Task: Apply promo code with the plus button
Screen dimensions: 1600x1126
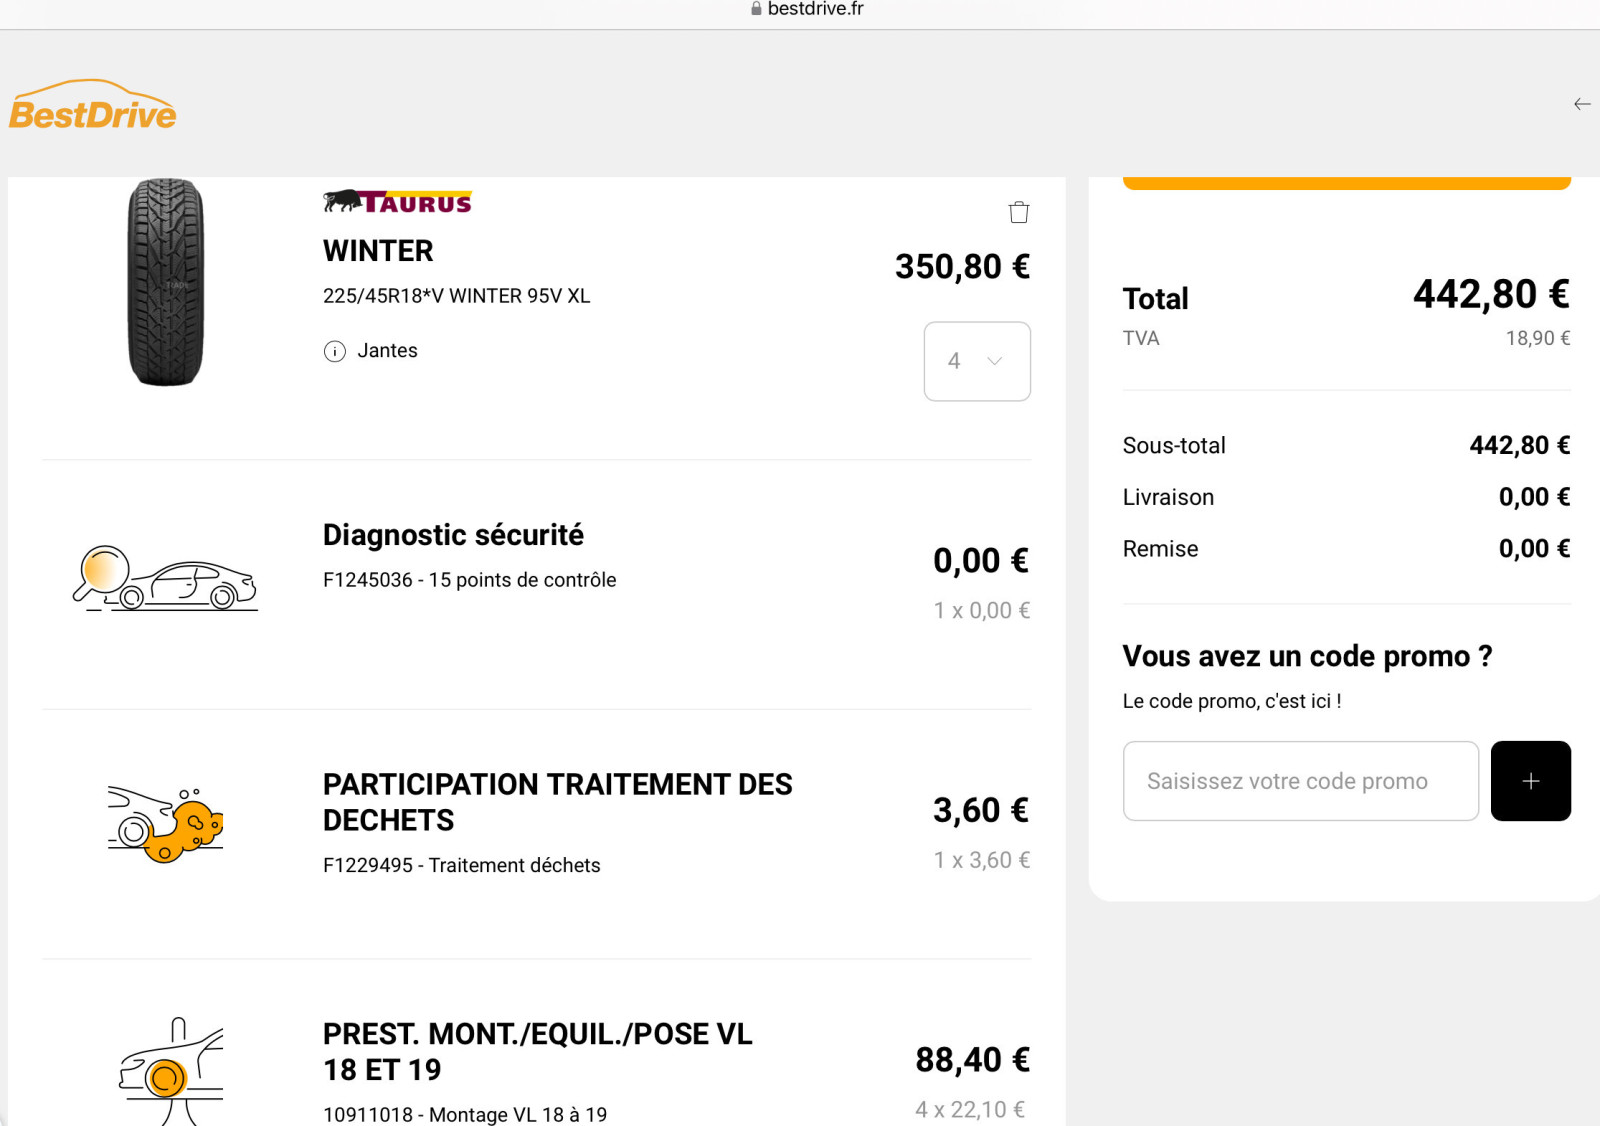Action: click(x=1530, y=781)
